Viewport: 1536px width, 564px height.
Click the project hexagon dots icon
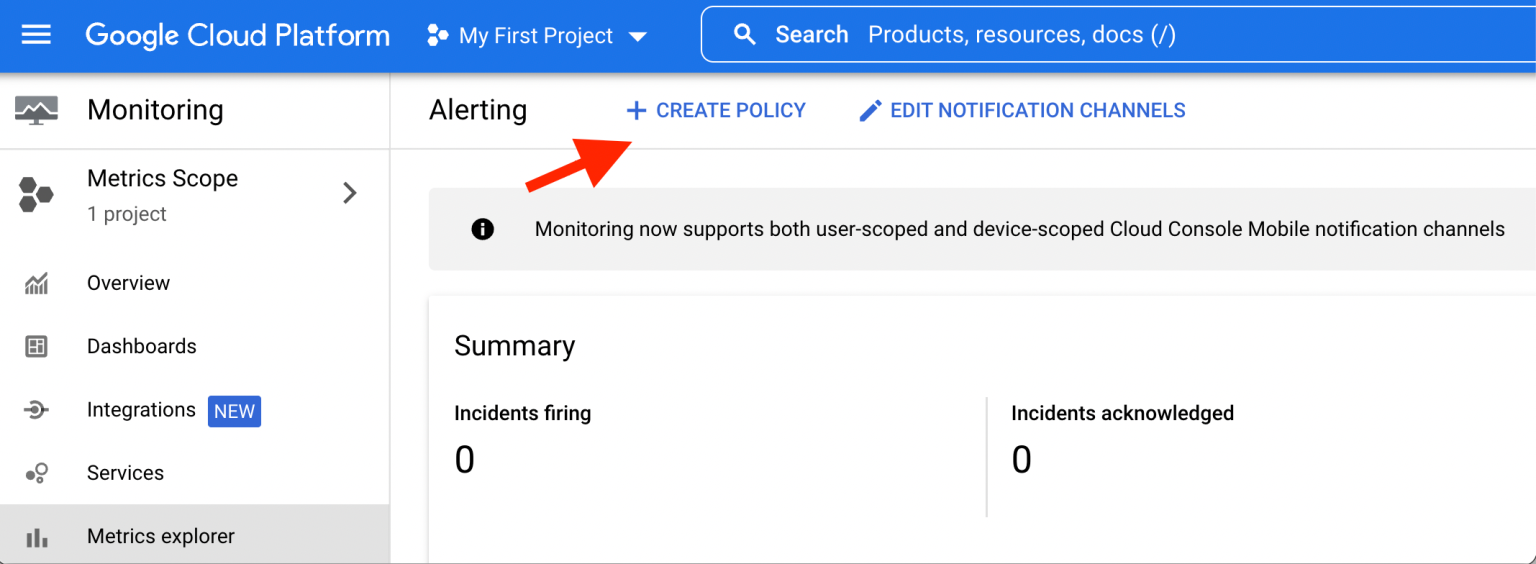[x=438, y=36]
